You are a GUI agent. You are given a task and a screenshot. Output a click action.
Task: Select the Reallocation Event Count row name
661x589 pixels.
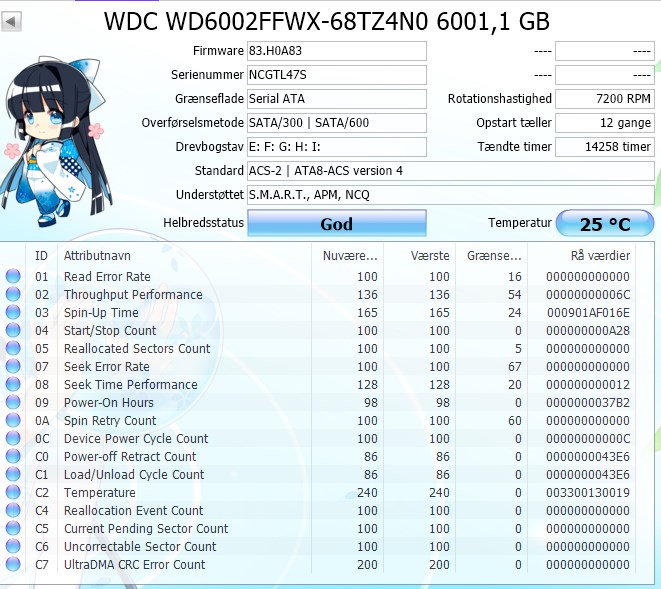pos(134,511)
